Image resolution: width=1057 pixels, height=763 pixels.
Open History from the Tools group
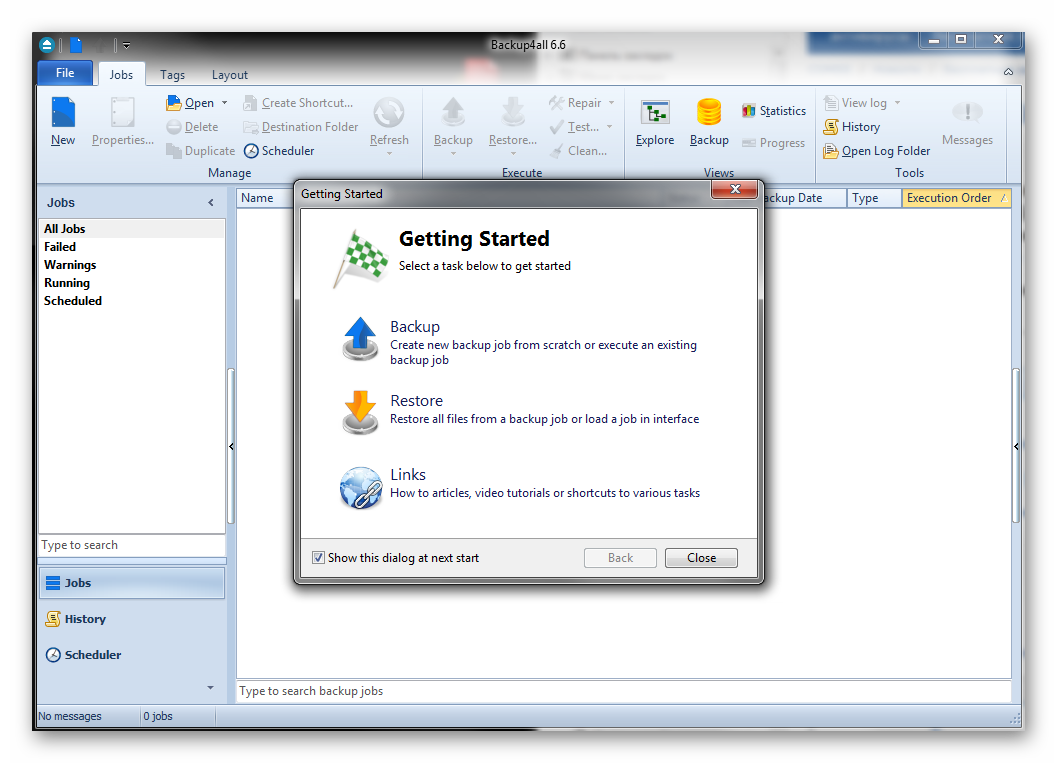852,127
